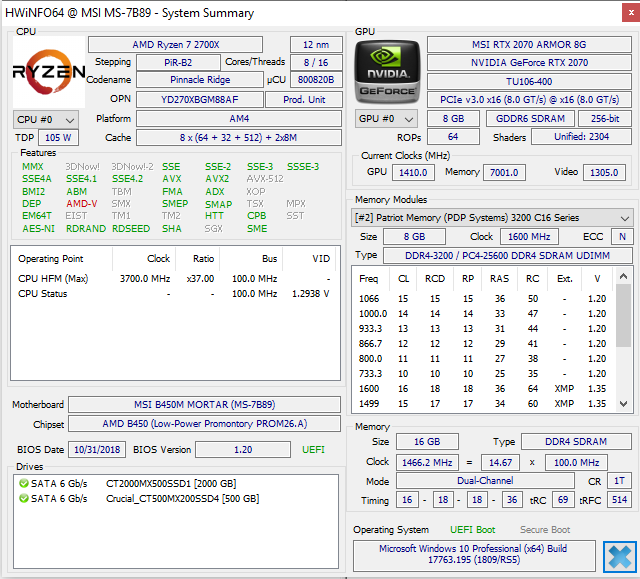
Task: Expand the Patriot Memory module dropdown
Action: click(492, 218)
